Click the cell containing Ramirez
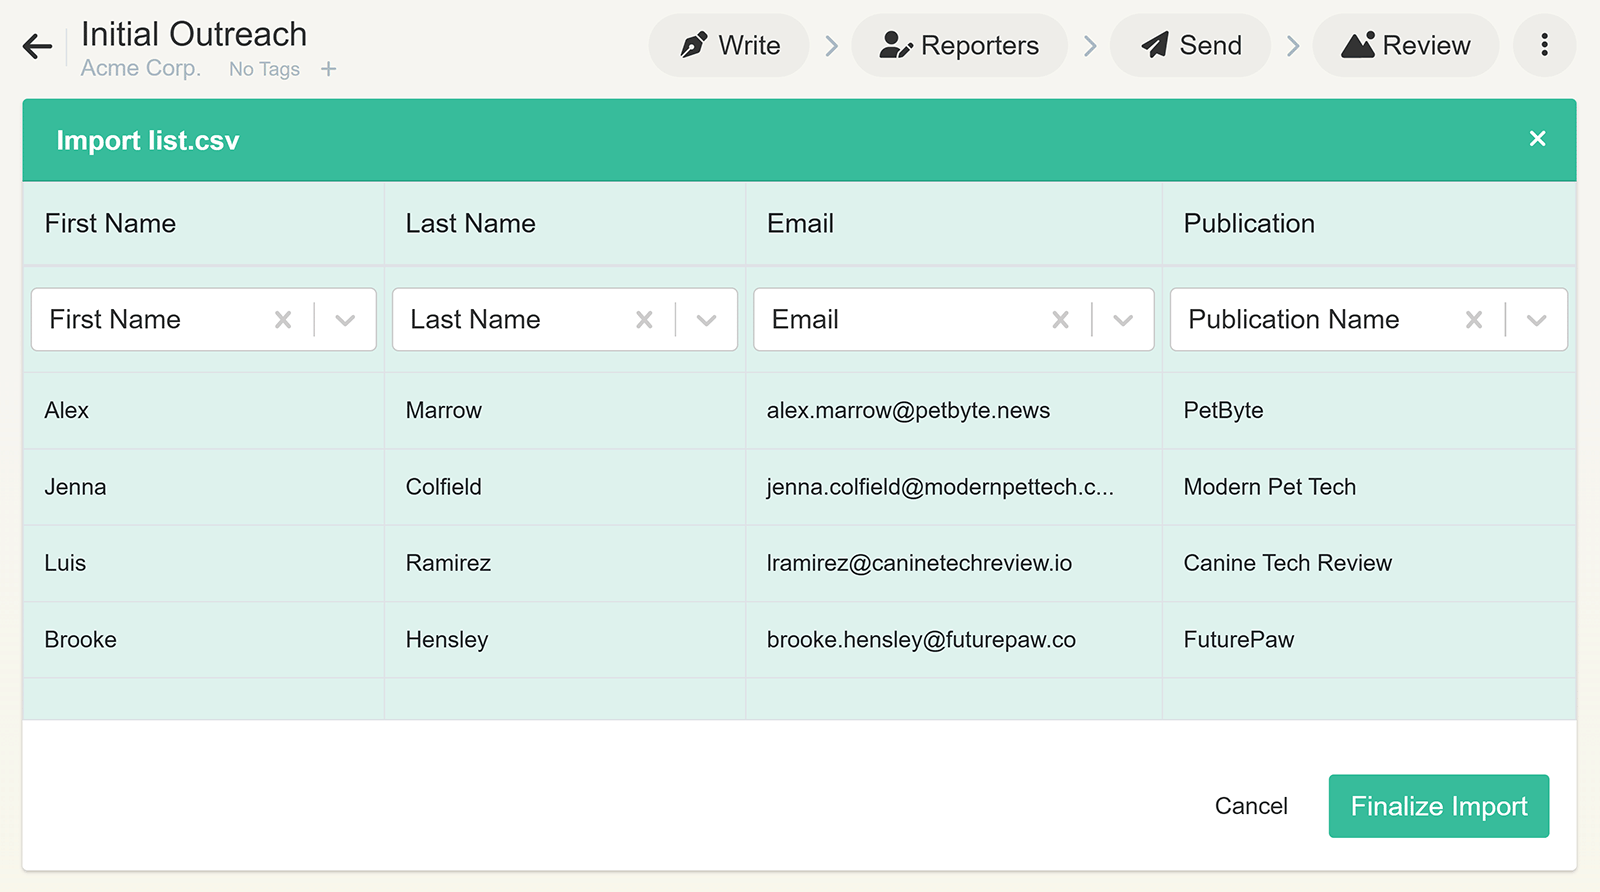The width and height of the screenshot is (1600, 892). pyautogui.click(x=565, y=563)
